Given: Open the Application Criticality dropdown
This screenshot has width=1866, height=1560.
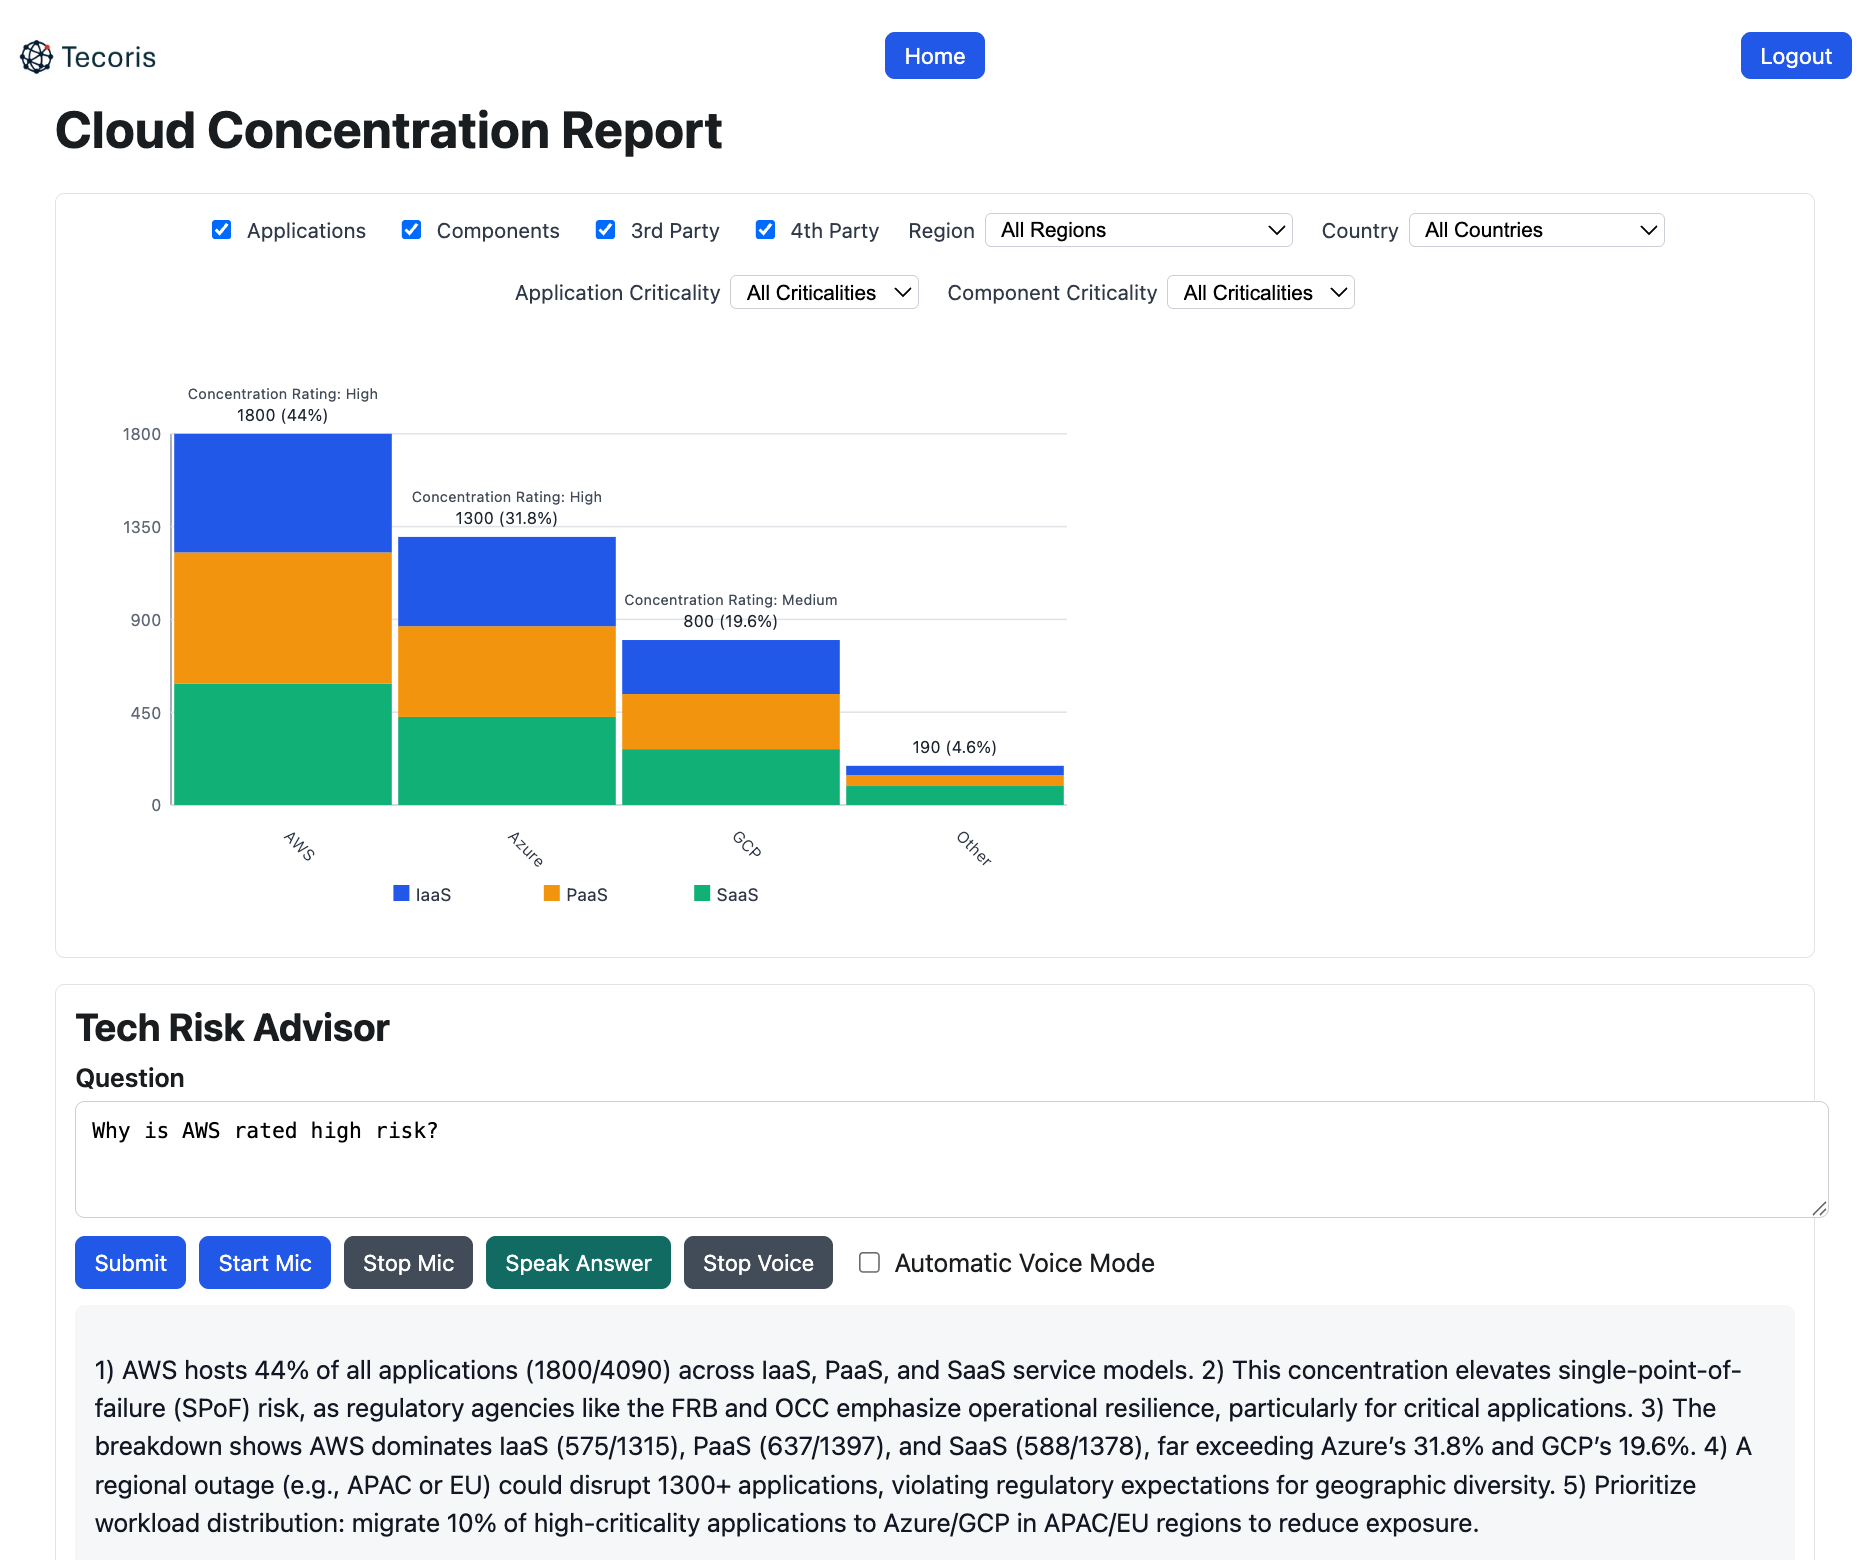Looking at the screenshot, I should coord(824,292).
